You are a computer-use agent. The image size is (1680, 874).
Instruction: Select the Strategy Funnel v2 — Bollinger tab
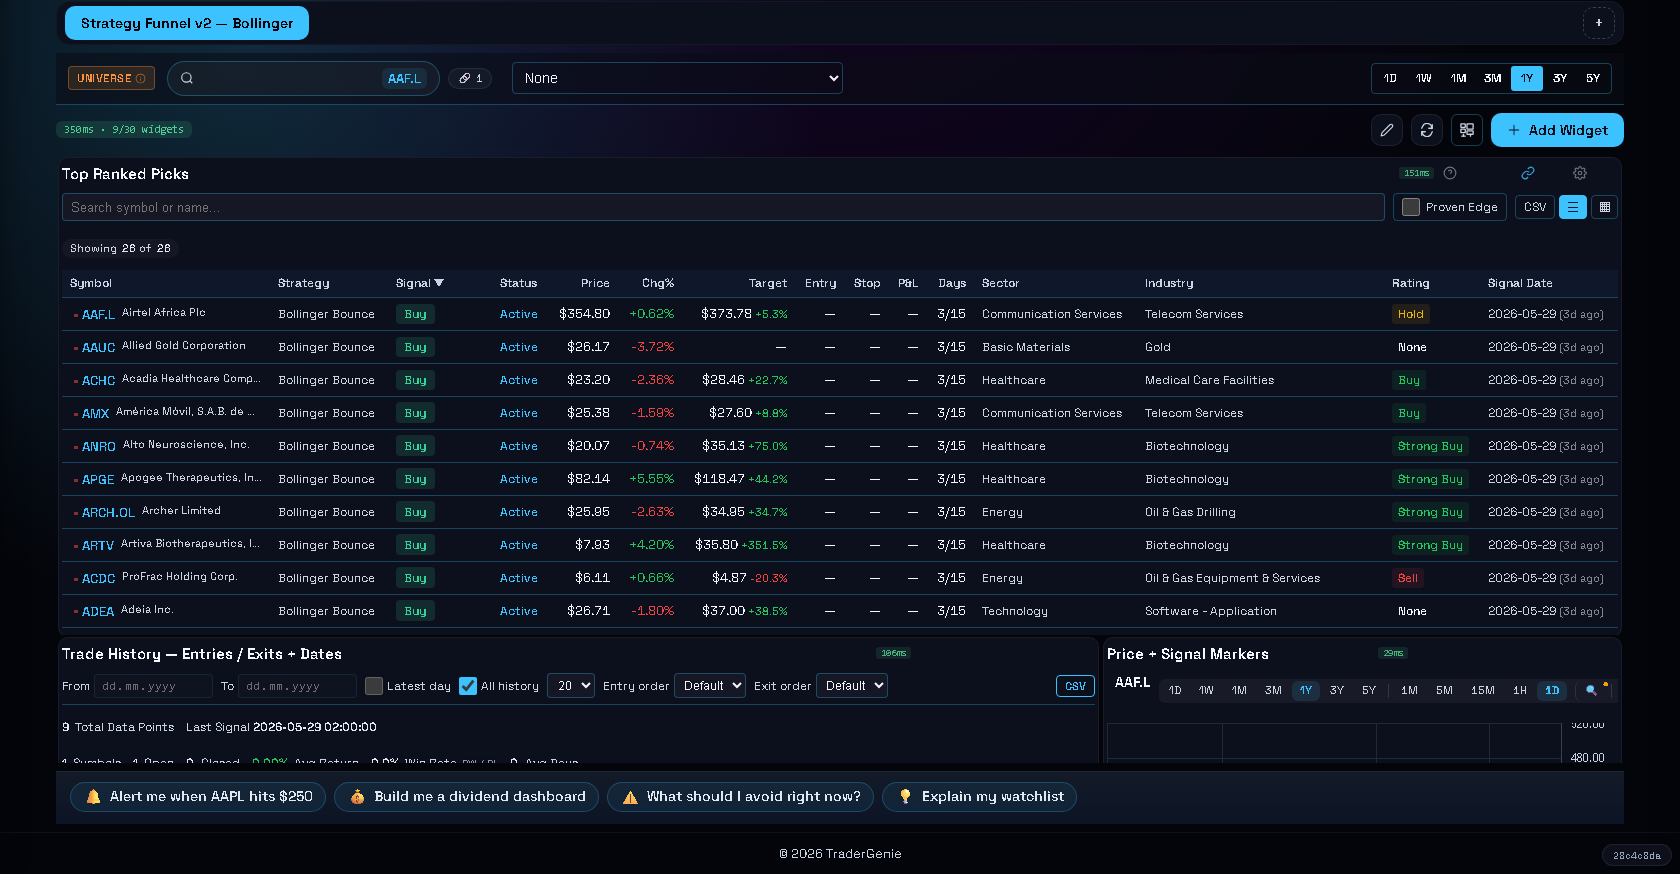[187, 23]
